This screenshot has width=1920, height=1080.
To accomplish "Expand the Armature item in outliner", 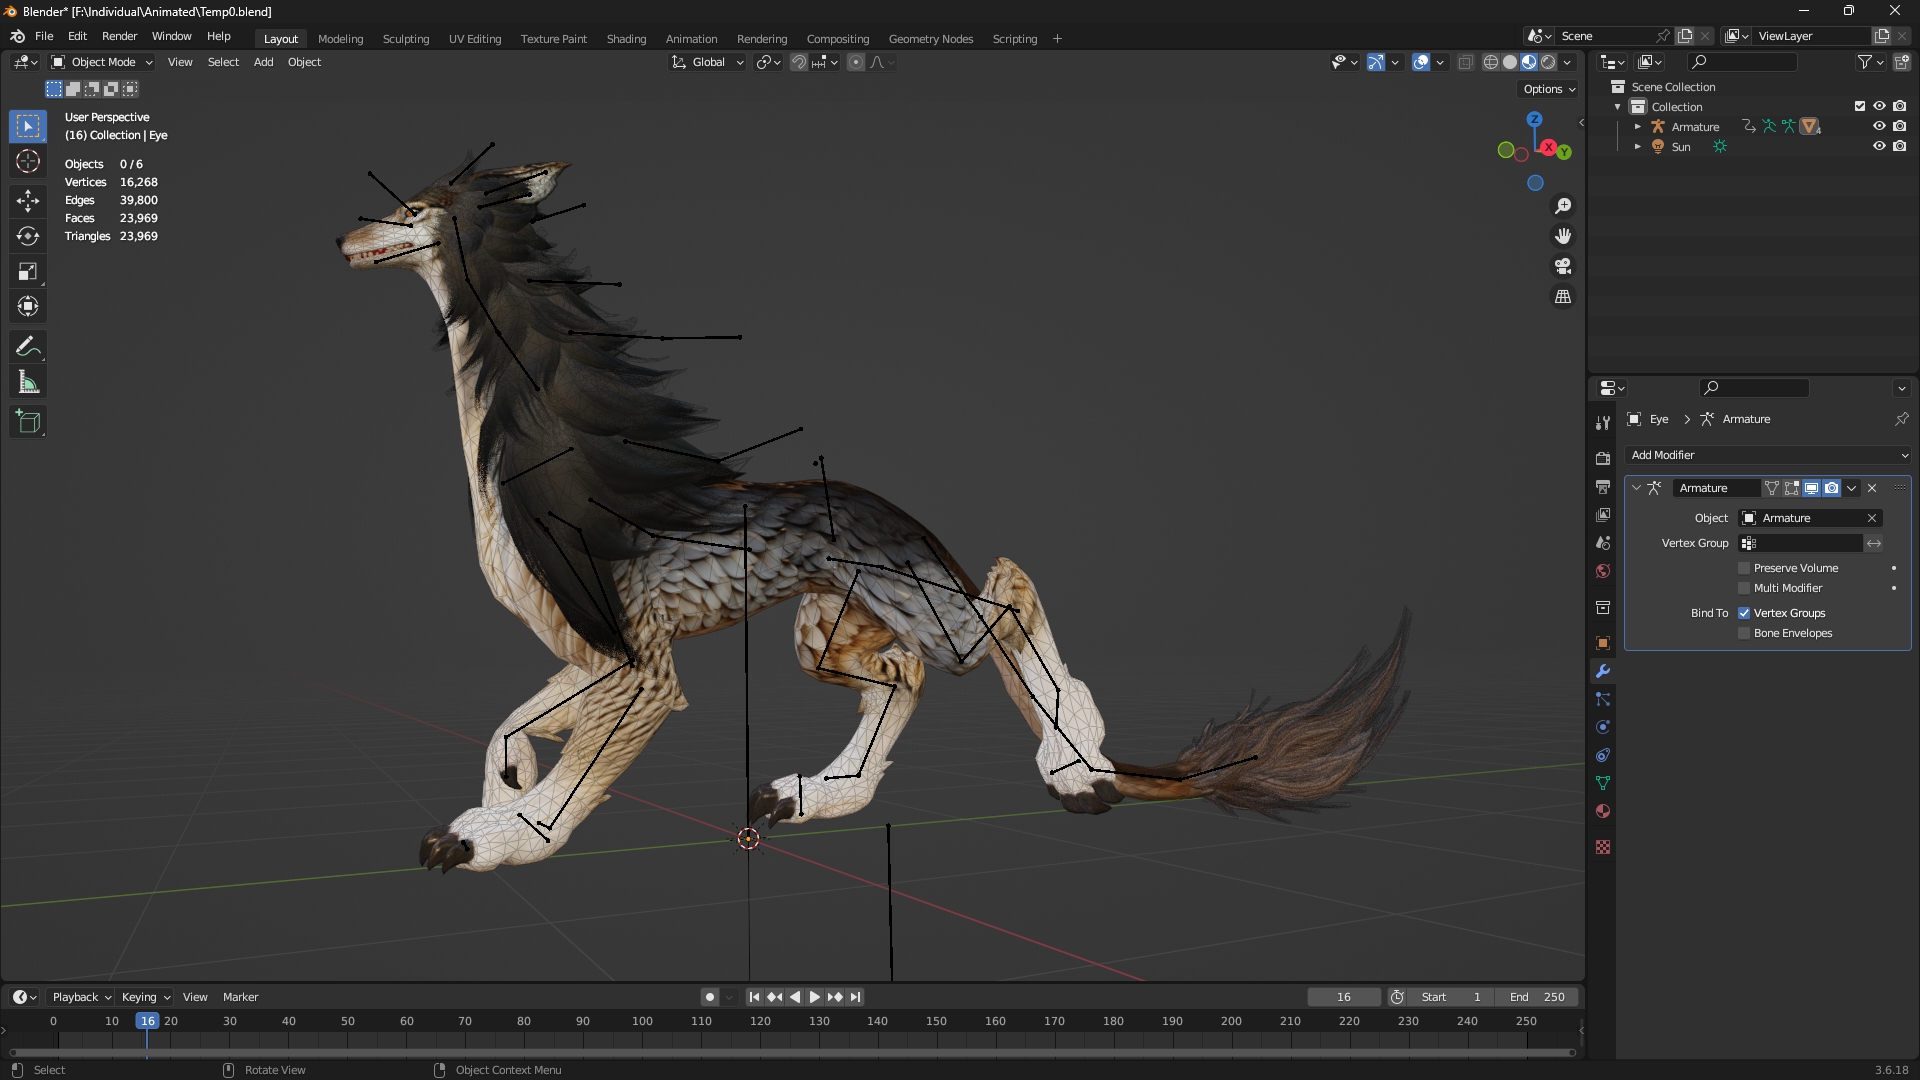I will click(x=1637, y=127).
